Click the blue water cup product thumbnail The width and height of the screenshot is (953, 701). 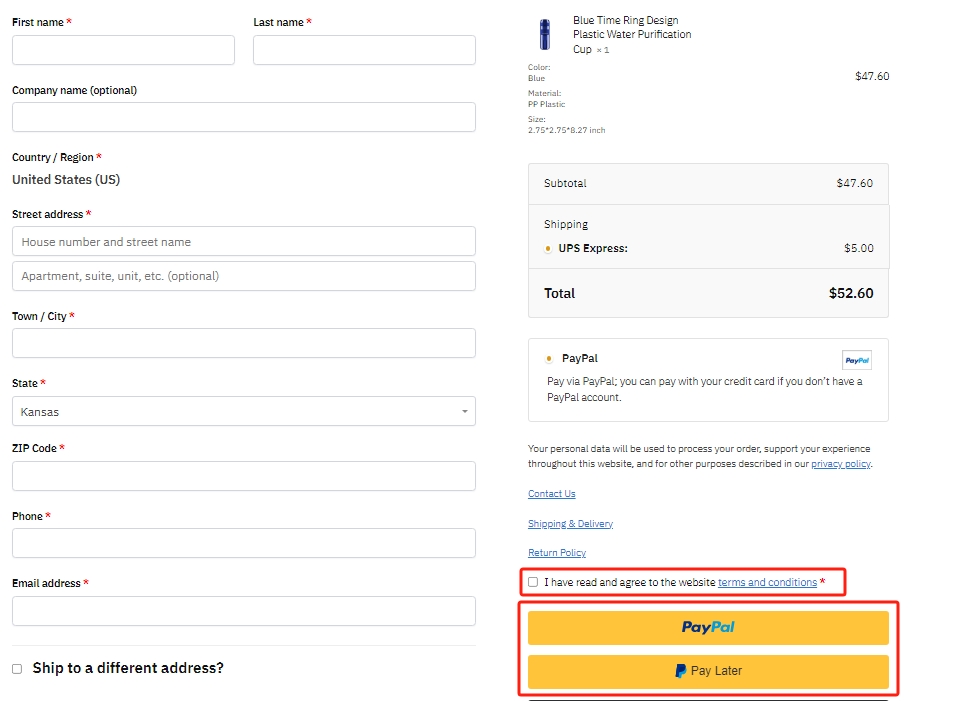(x=545, y=34)
